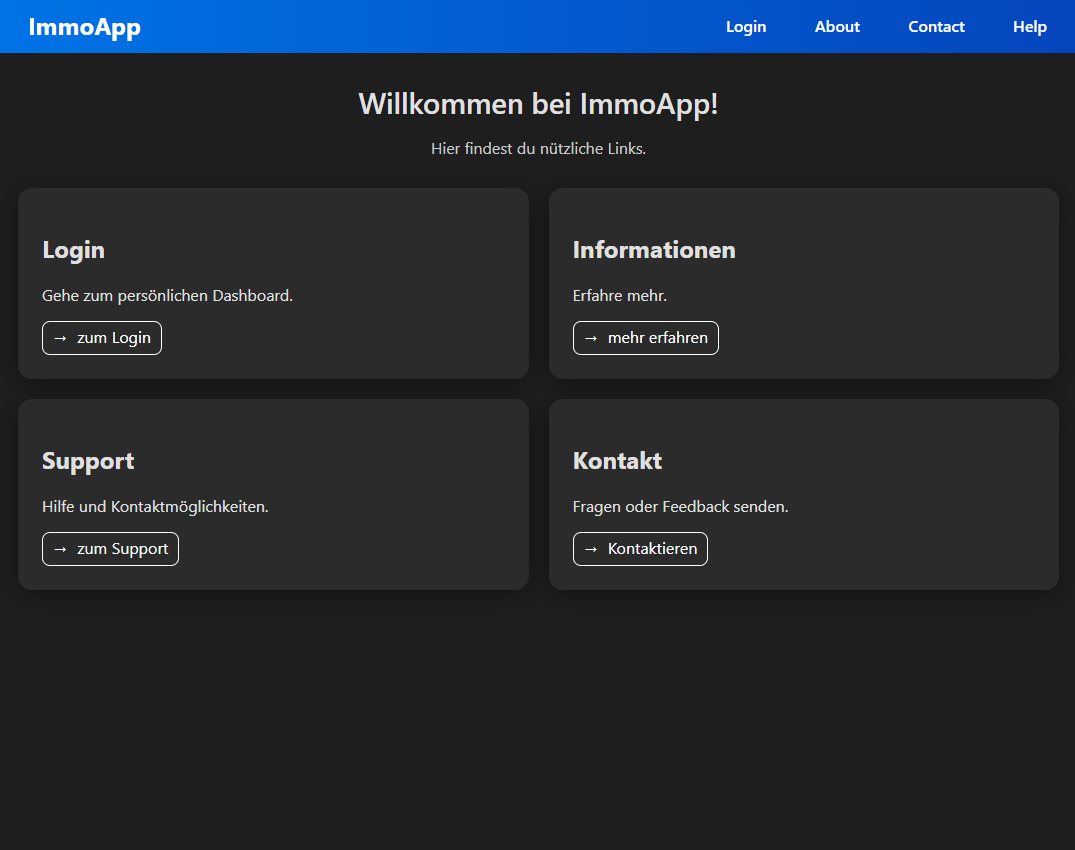Click the Informationen card title

pyautogui.click(x=654, y=250)
